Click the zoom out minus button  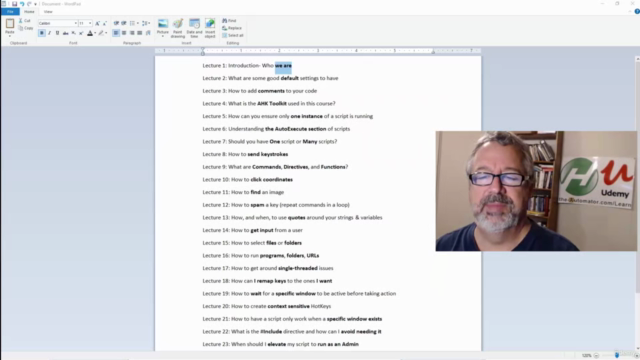click(596, 356)
